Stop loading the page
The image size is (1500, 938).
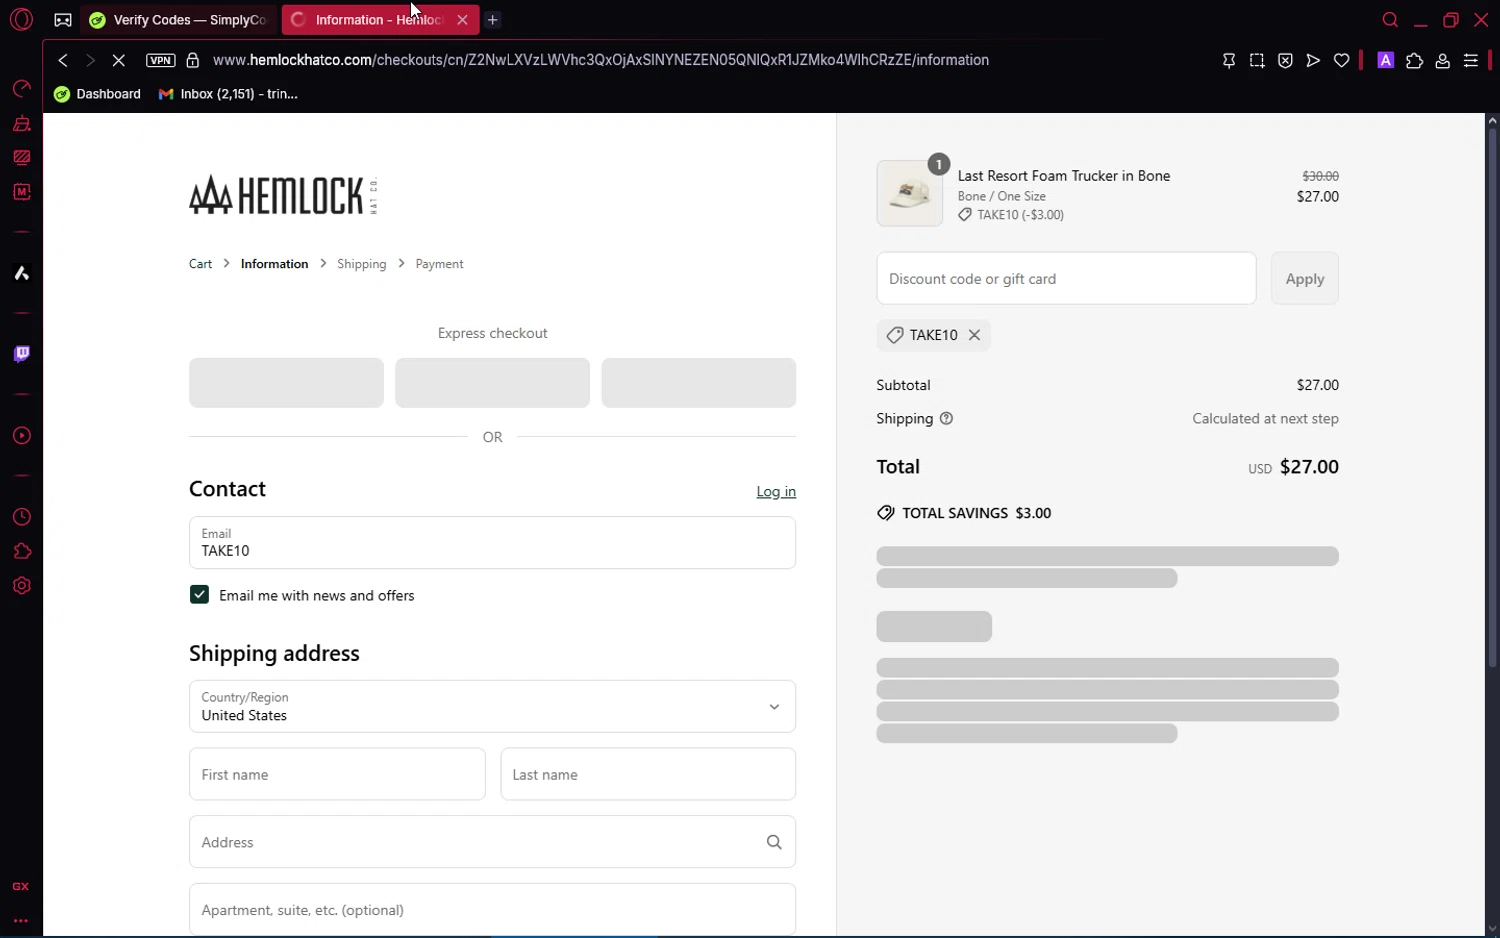coord(118,60)
